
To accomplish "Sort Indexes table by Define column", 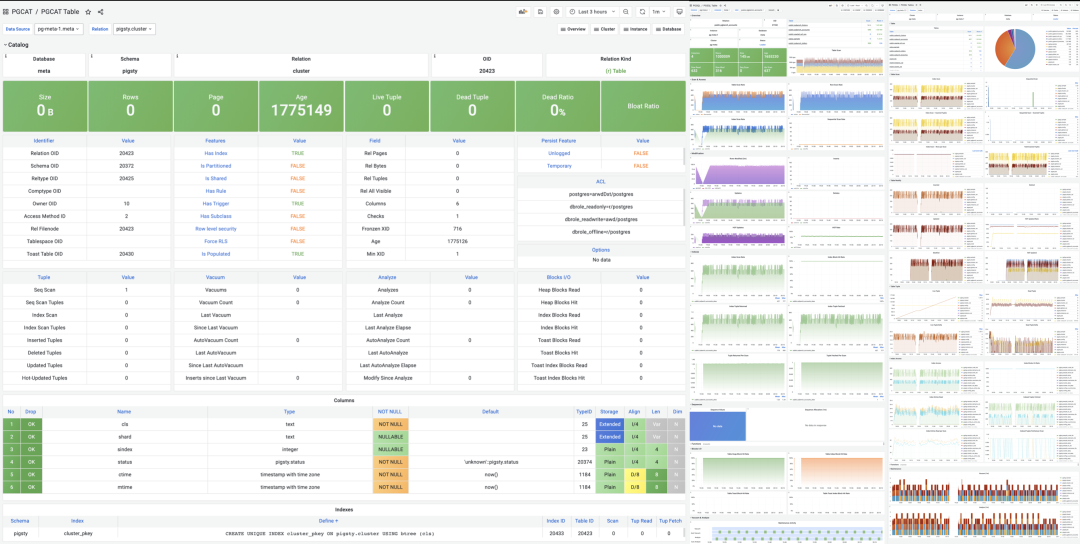I will pos(328,521).
